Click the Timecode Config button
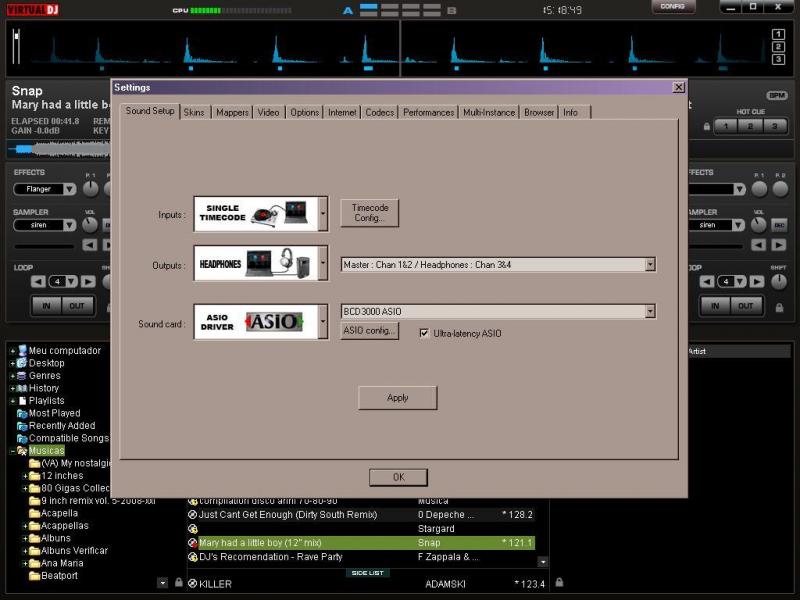This screenshot has width=800, height=600. point(370,213)
